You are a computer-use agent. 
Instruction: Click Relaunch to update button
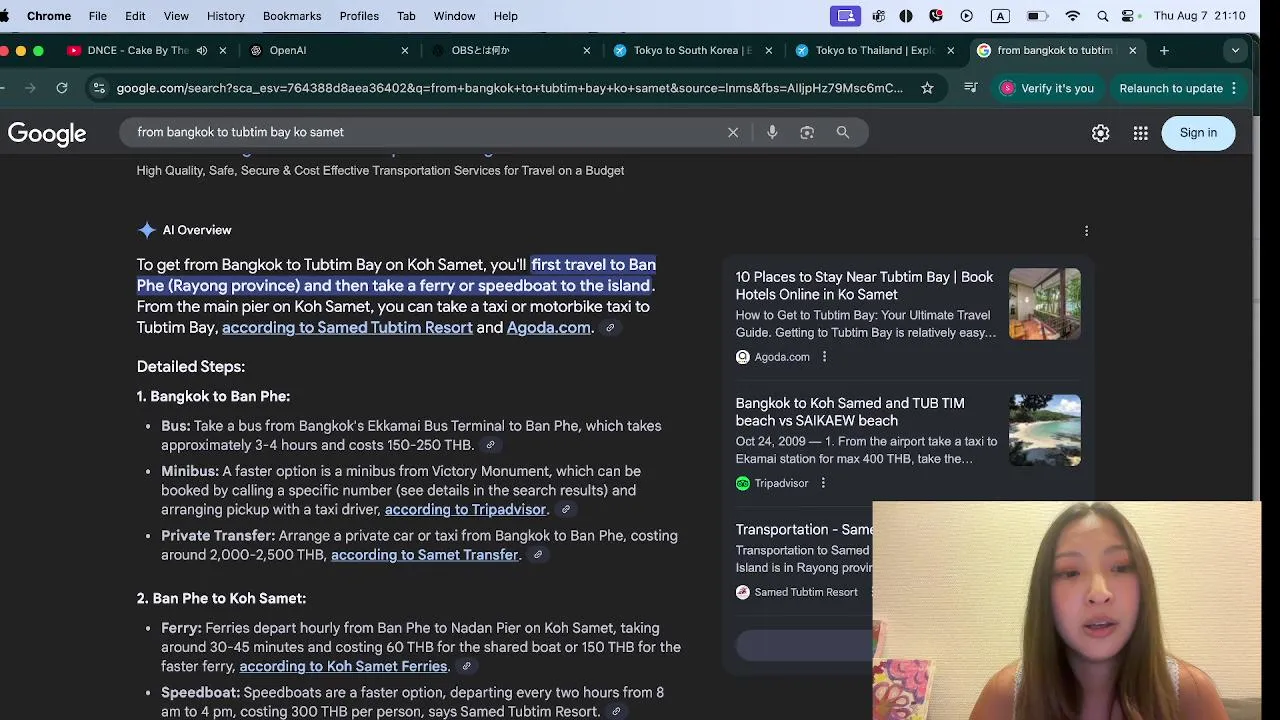click(x=1171, y=88)
